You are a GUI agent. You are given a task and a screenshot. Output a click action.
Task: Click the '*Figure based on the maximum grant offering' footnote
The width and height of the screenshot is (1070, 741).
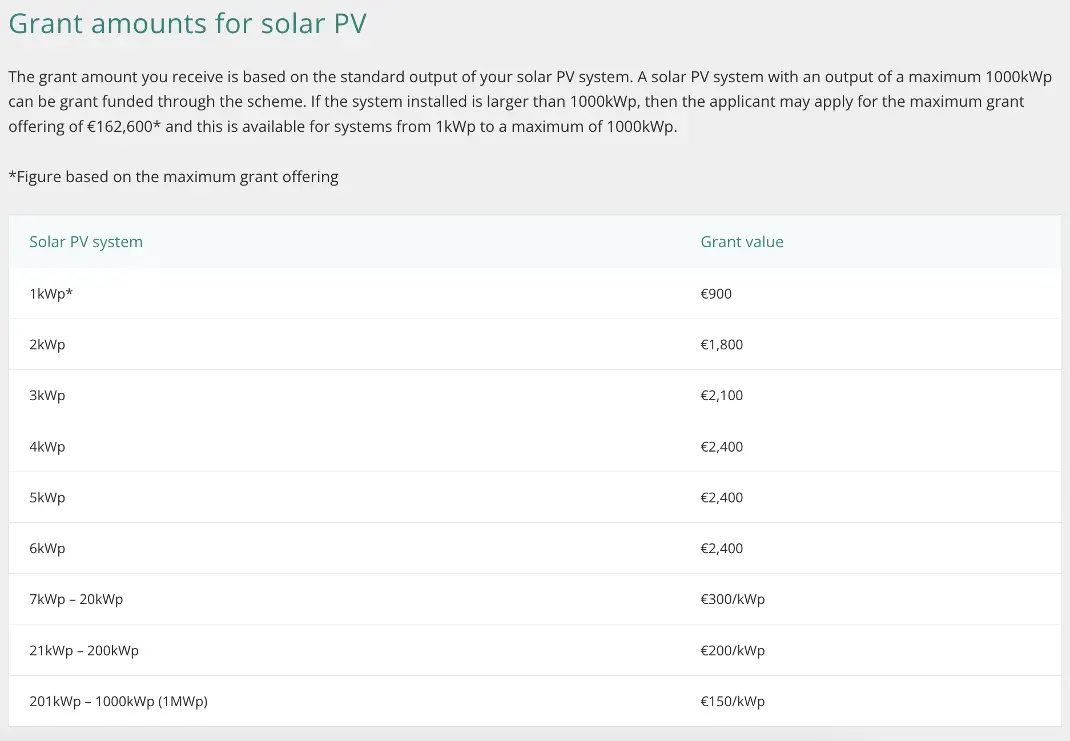[x=173, y=177]
